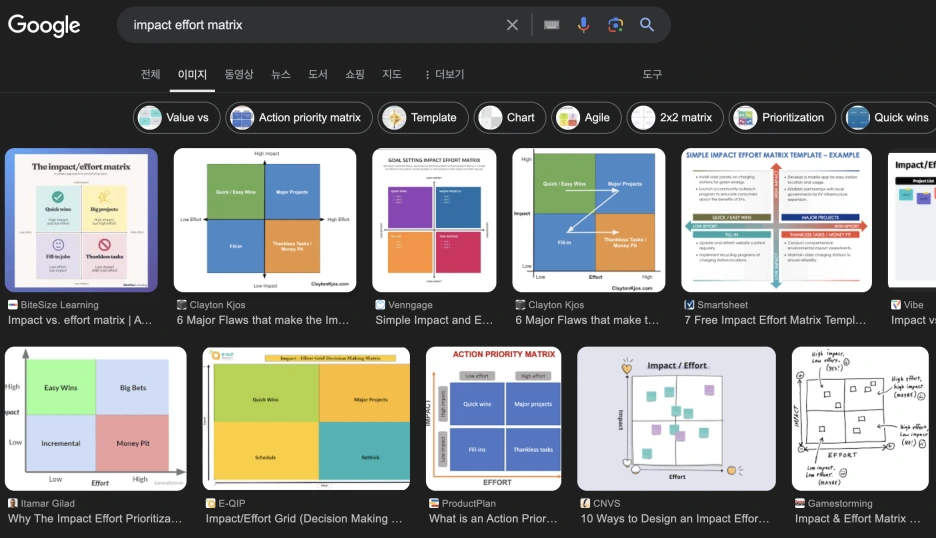Open link 'Simple Impact and E...'
Screen dimensions: 936x538
click(x=434, y=320)
